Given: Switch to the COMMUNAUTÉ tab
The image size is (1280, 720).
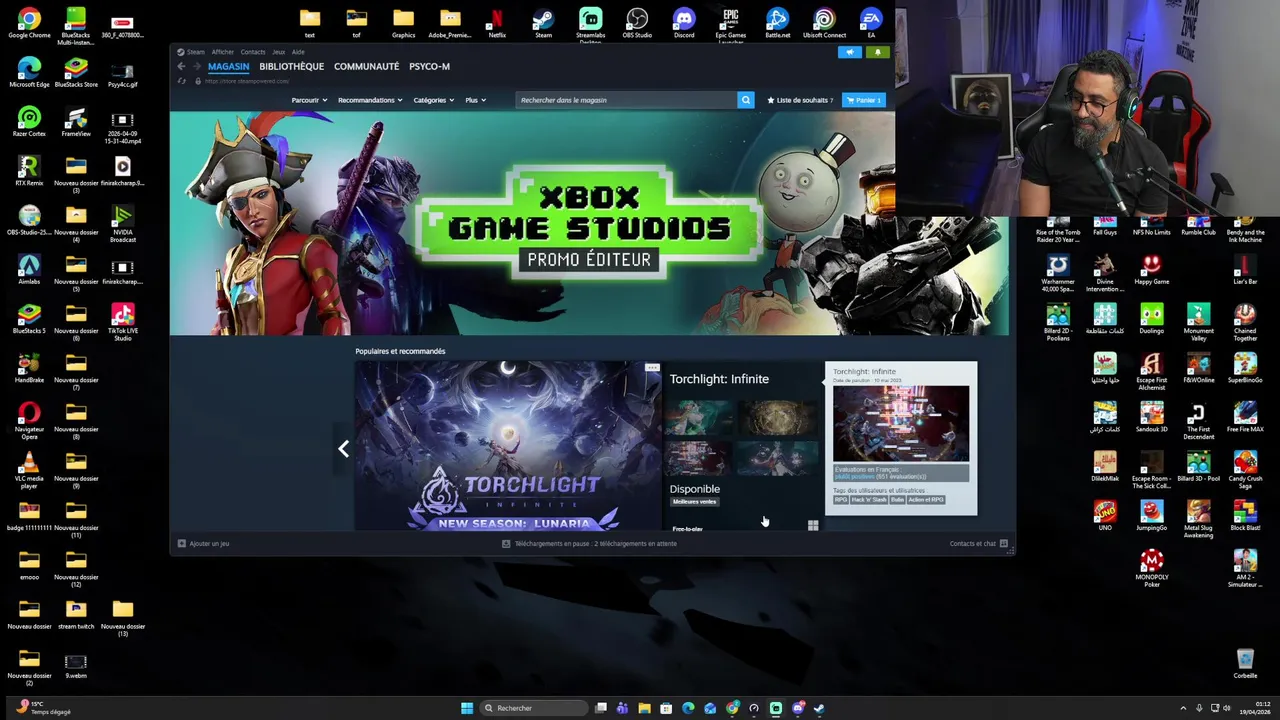Looking at the screenshot, I should click(366, 67).
